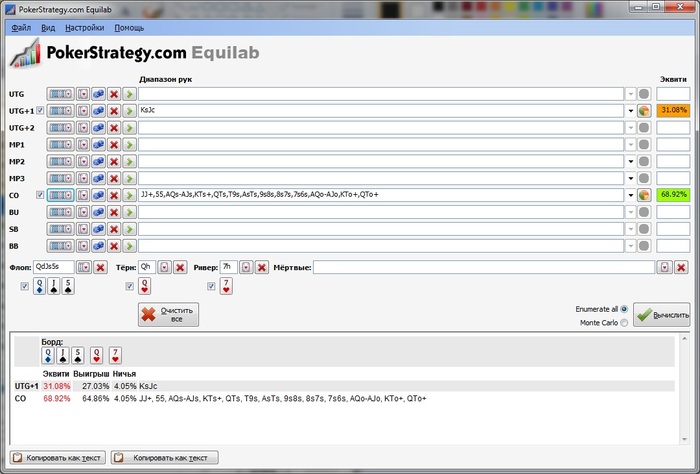Clear the SB range with red X
The image size is (700, 474).
click(114, 229)
